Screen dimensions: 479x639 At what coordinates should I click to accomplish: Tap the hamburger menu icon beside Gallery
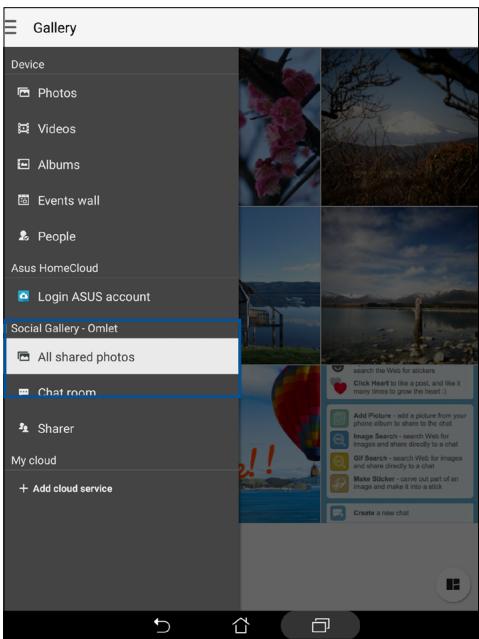coord(10,27)
